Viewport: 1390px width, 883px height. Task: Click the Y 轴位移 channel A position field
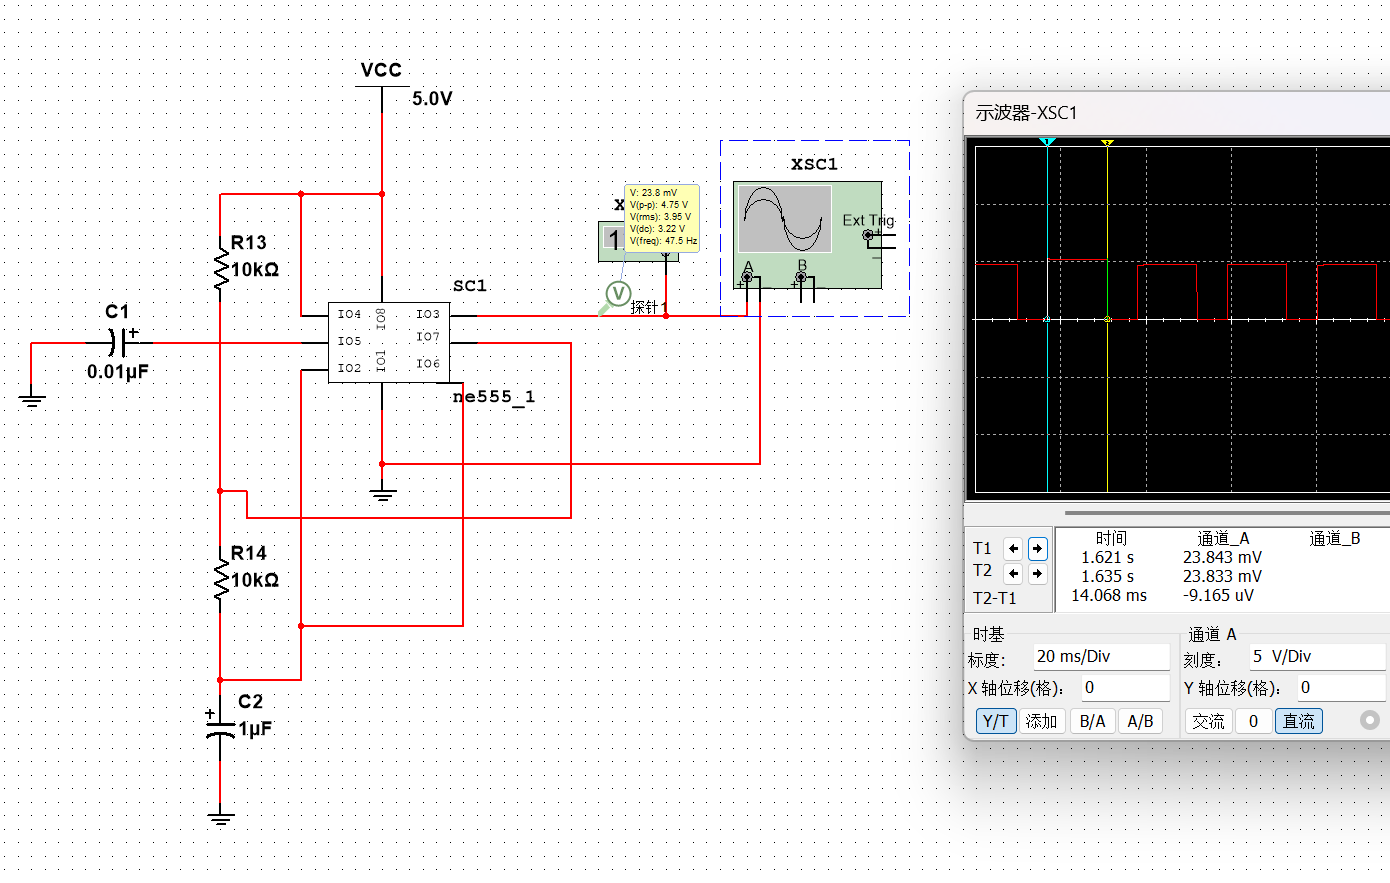(1341, 688)
